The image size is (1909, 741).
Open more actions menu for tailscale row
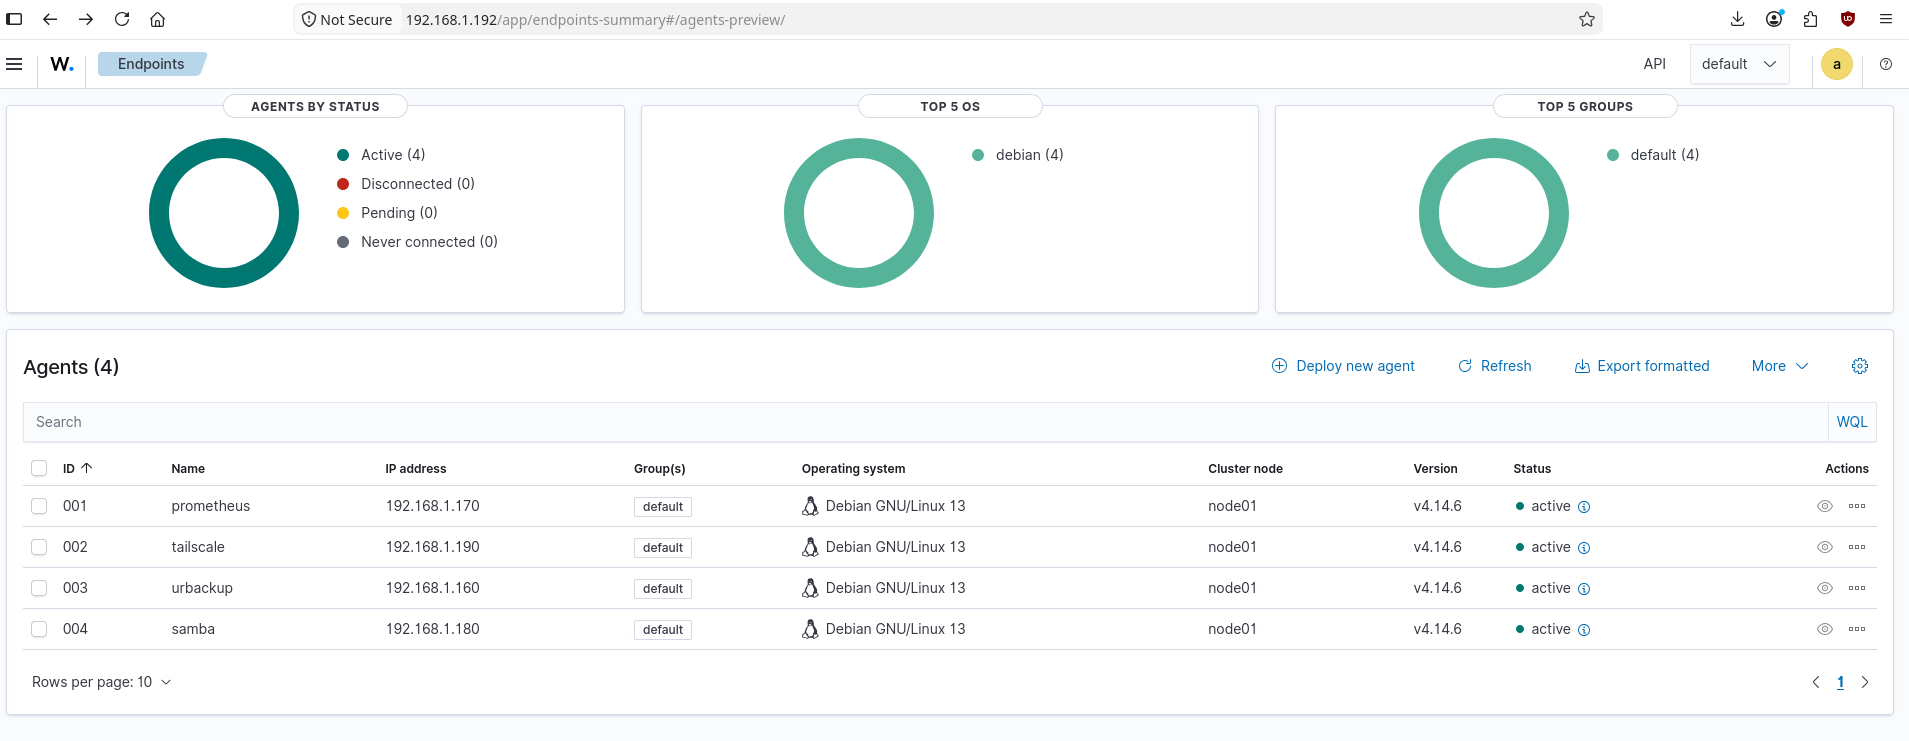pyautogui.click(x=1857, y=547)
